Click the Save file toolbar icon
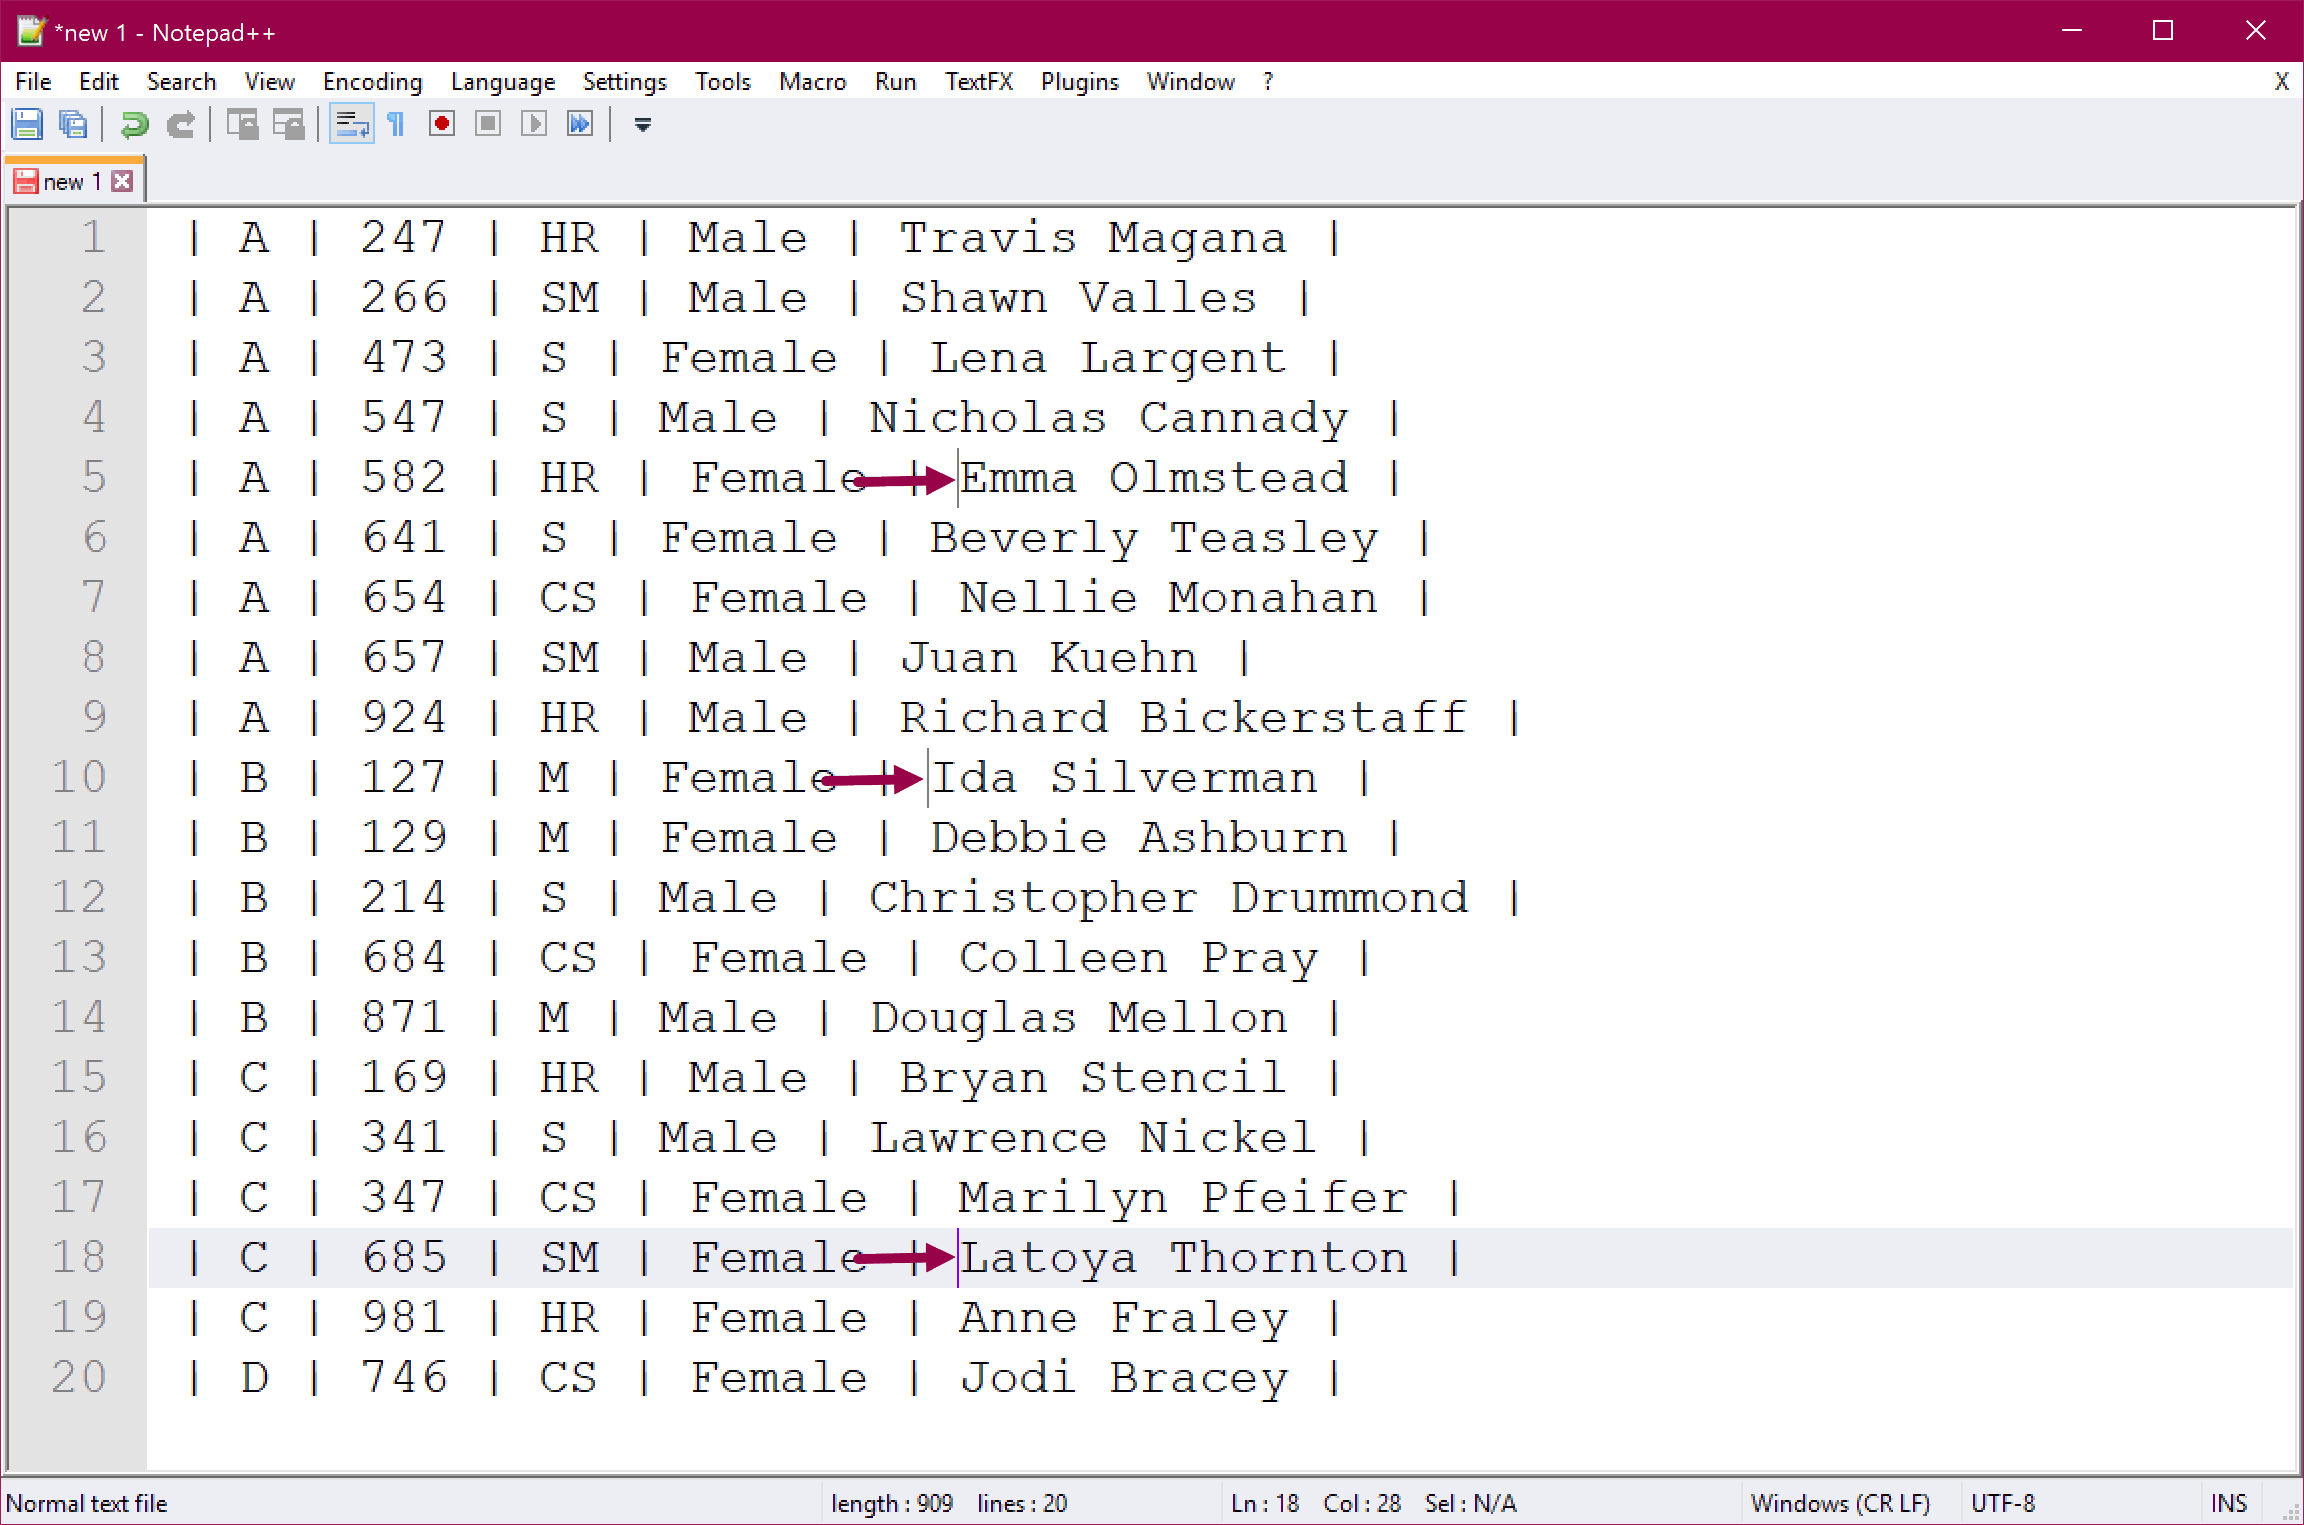The height and width of the screenshot is (1525, 2304). (x=27, y=124)
